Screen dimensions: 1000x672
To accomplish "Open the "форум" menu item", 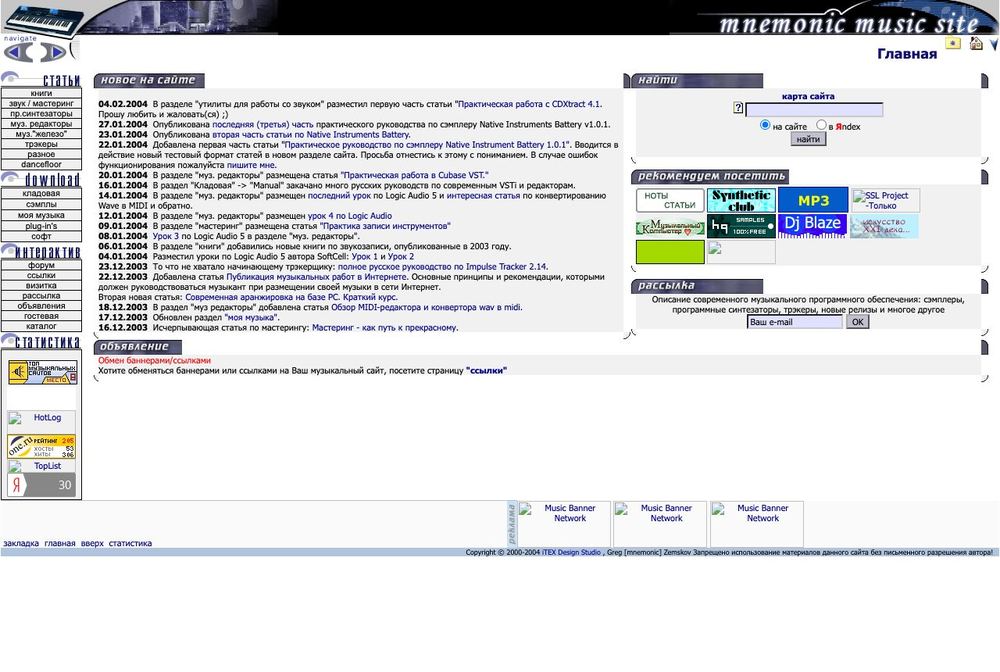I will tap(41, 265).
